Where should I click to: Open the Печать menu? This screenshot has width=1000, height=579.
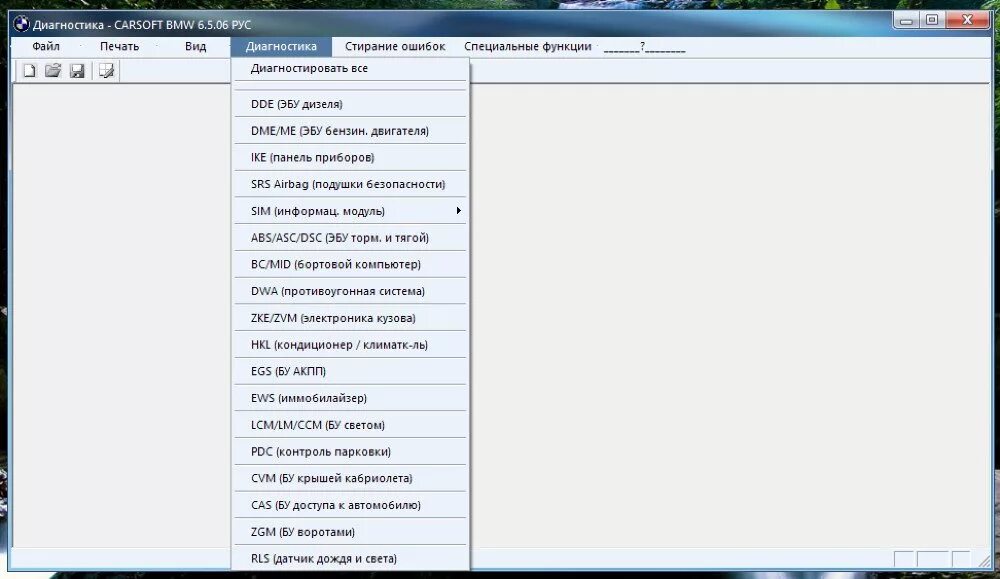coord(119,47)
